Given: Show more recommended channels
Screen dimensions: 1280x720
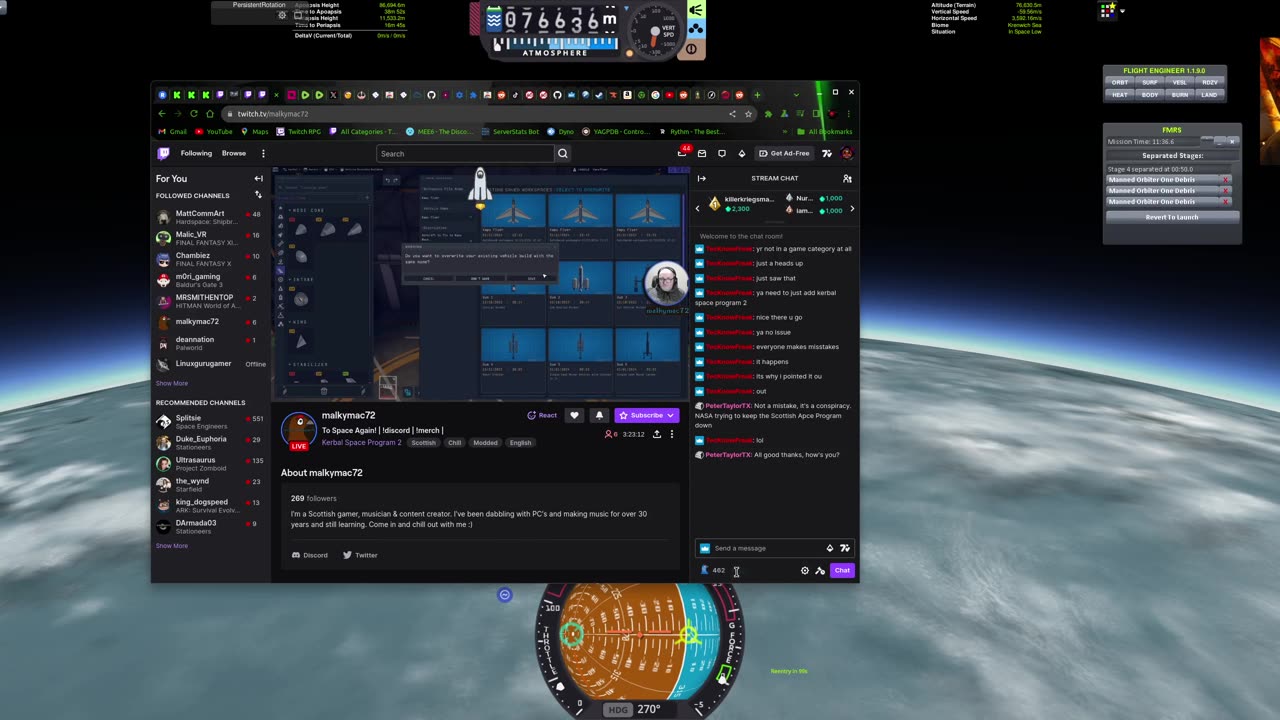Looking at the screenshot, I should tap(171, 546).
